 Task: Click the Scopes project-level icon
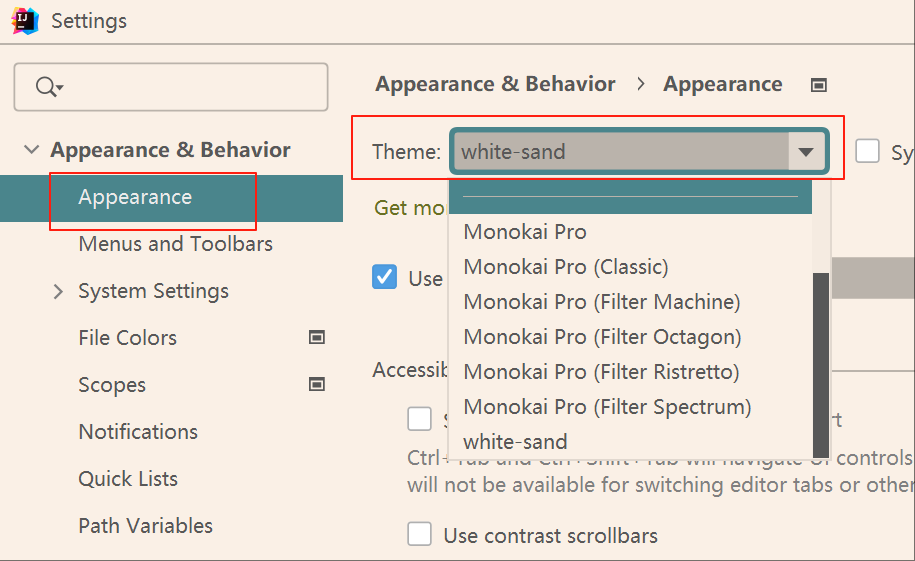tap(317, 385)
